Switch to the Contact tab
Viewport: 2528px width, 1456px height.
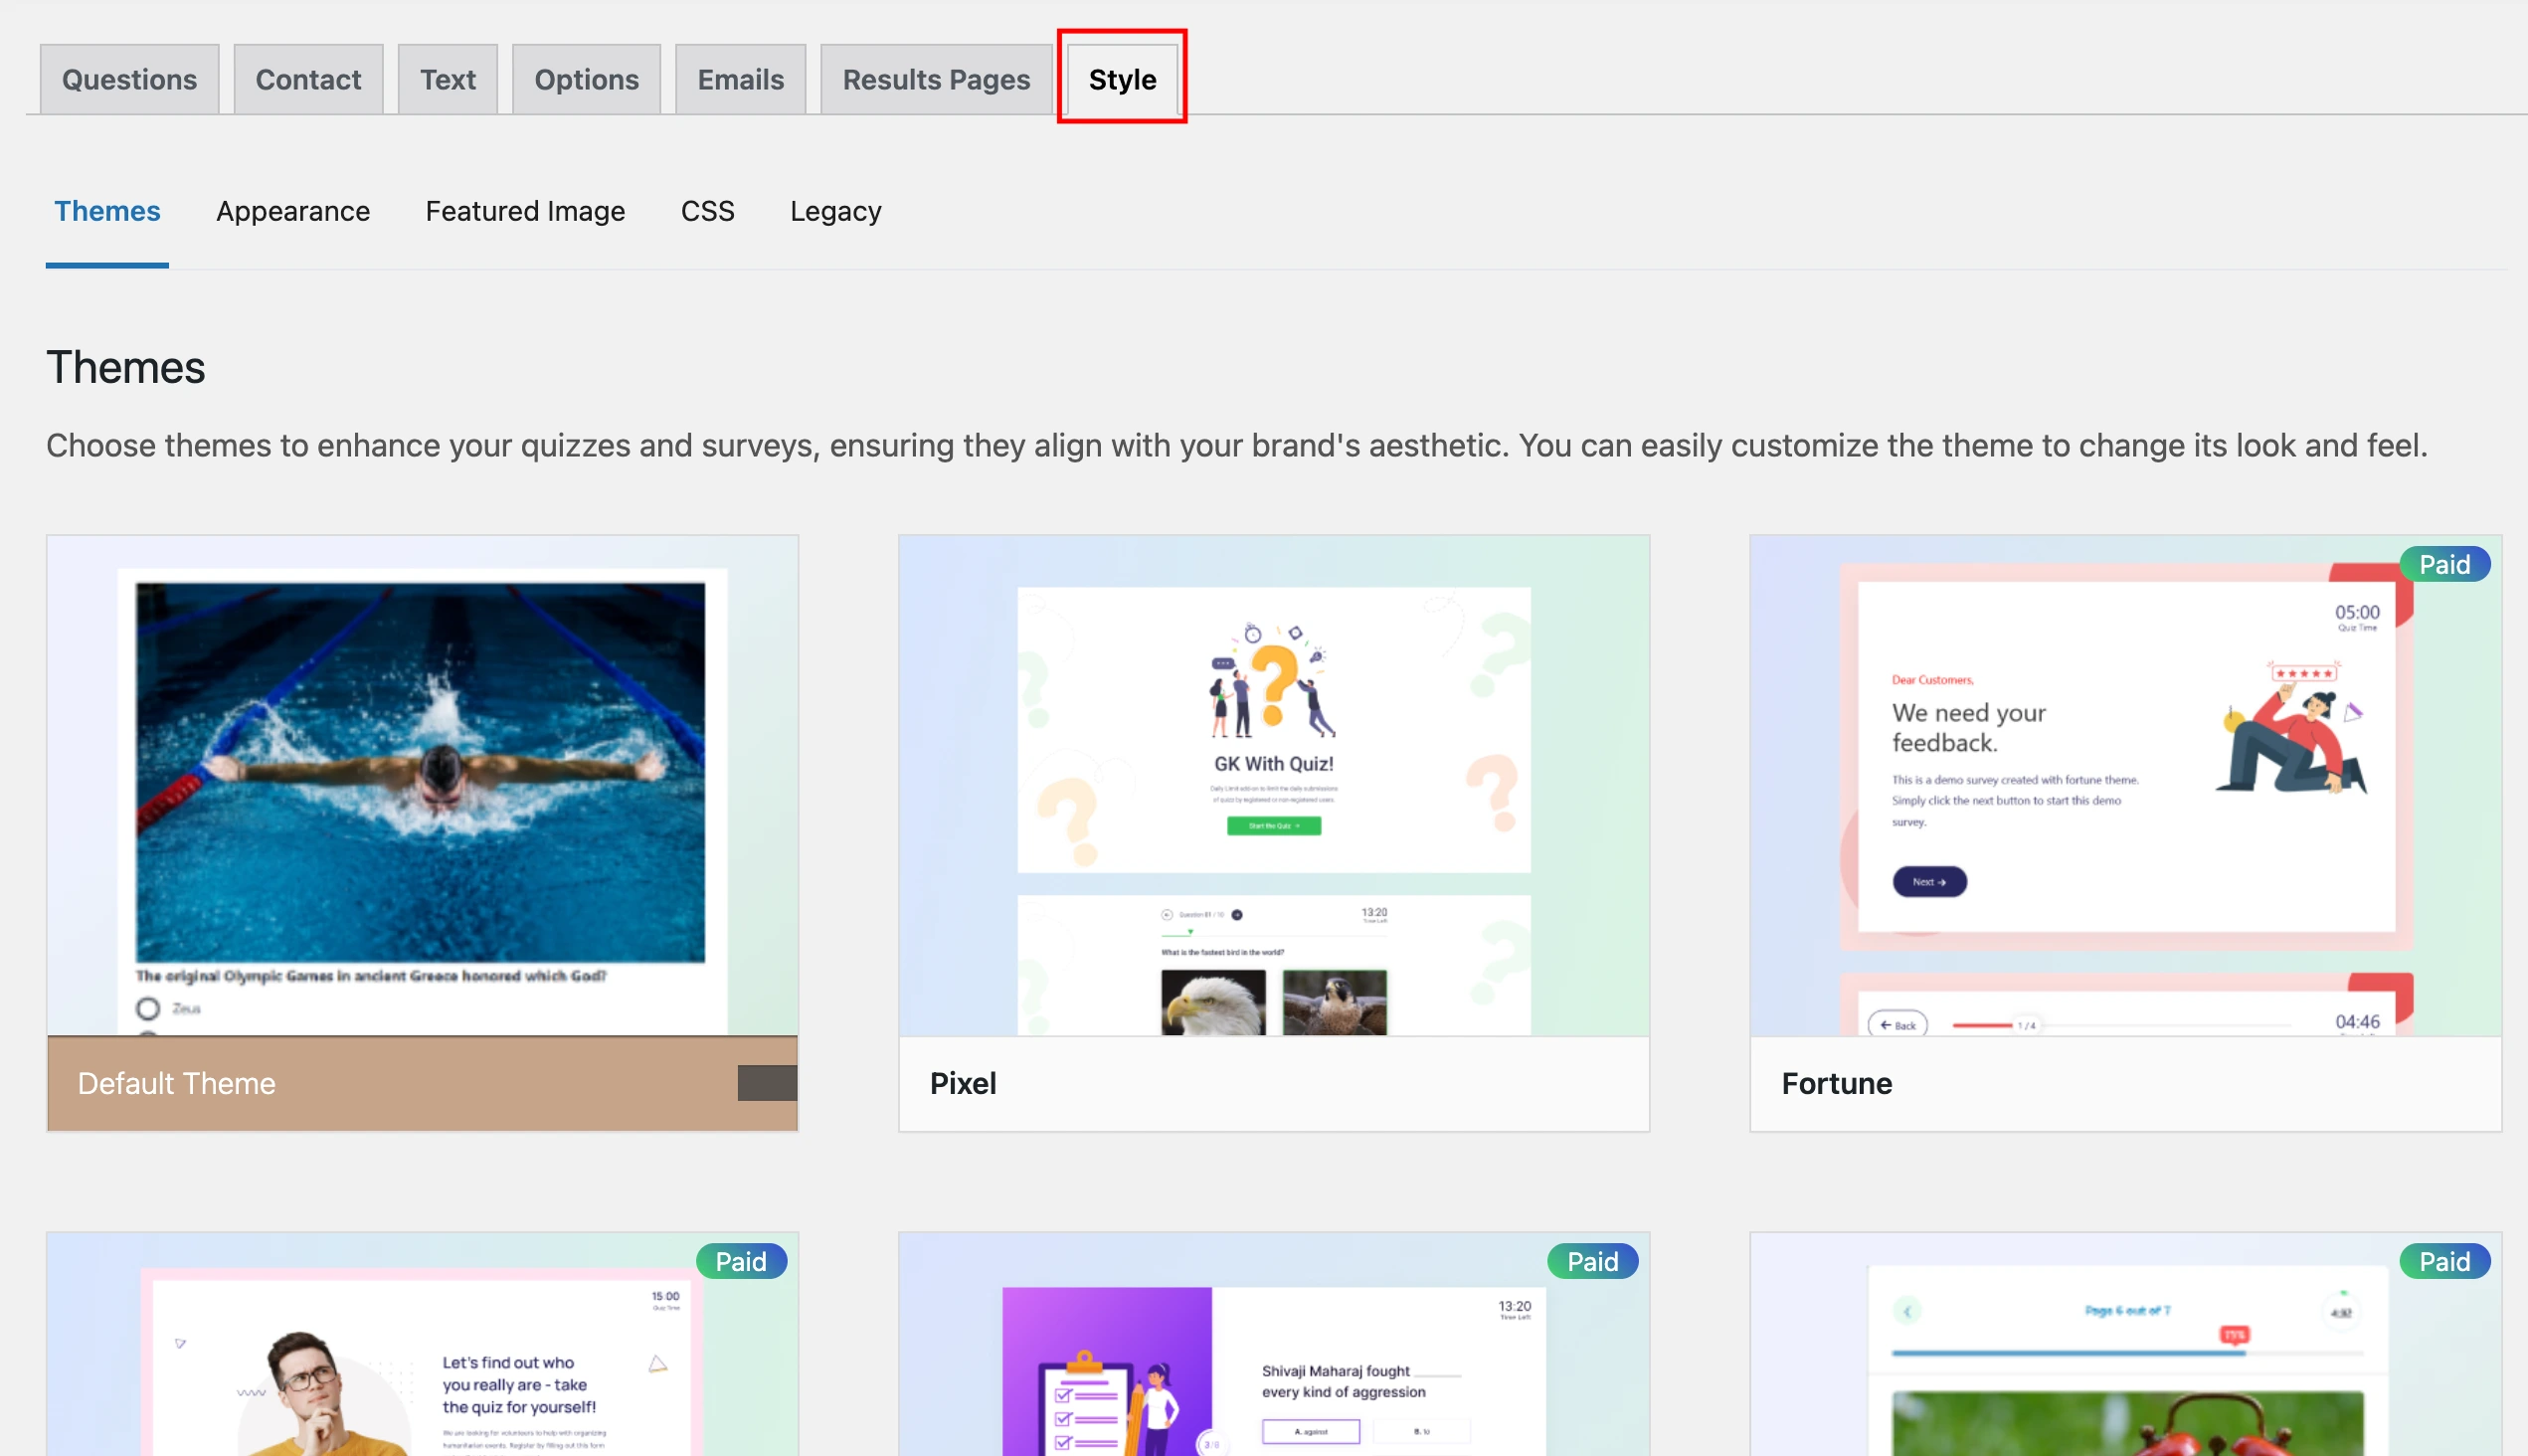pos(308,79)
